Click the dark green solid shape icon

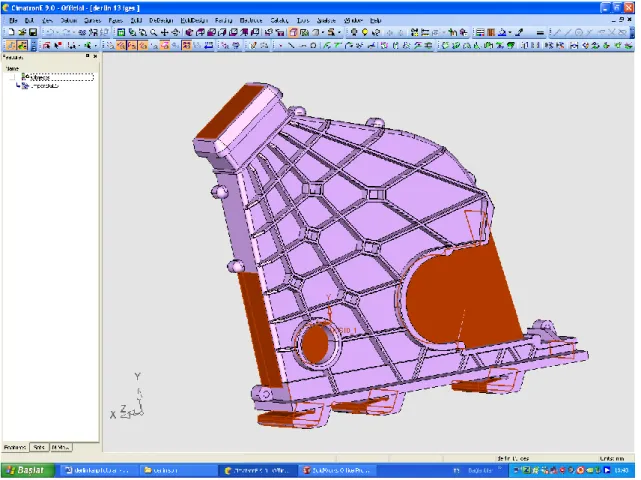point(510,45)
